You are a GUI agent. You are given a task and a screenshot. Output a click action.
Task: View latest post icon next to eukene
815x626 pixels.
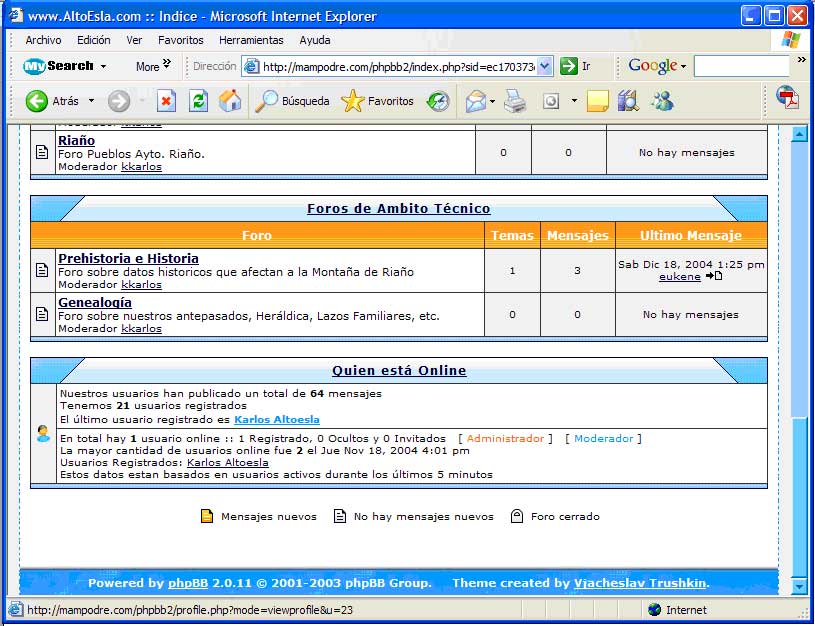tap(714, 276)
